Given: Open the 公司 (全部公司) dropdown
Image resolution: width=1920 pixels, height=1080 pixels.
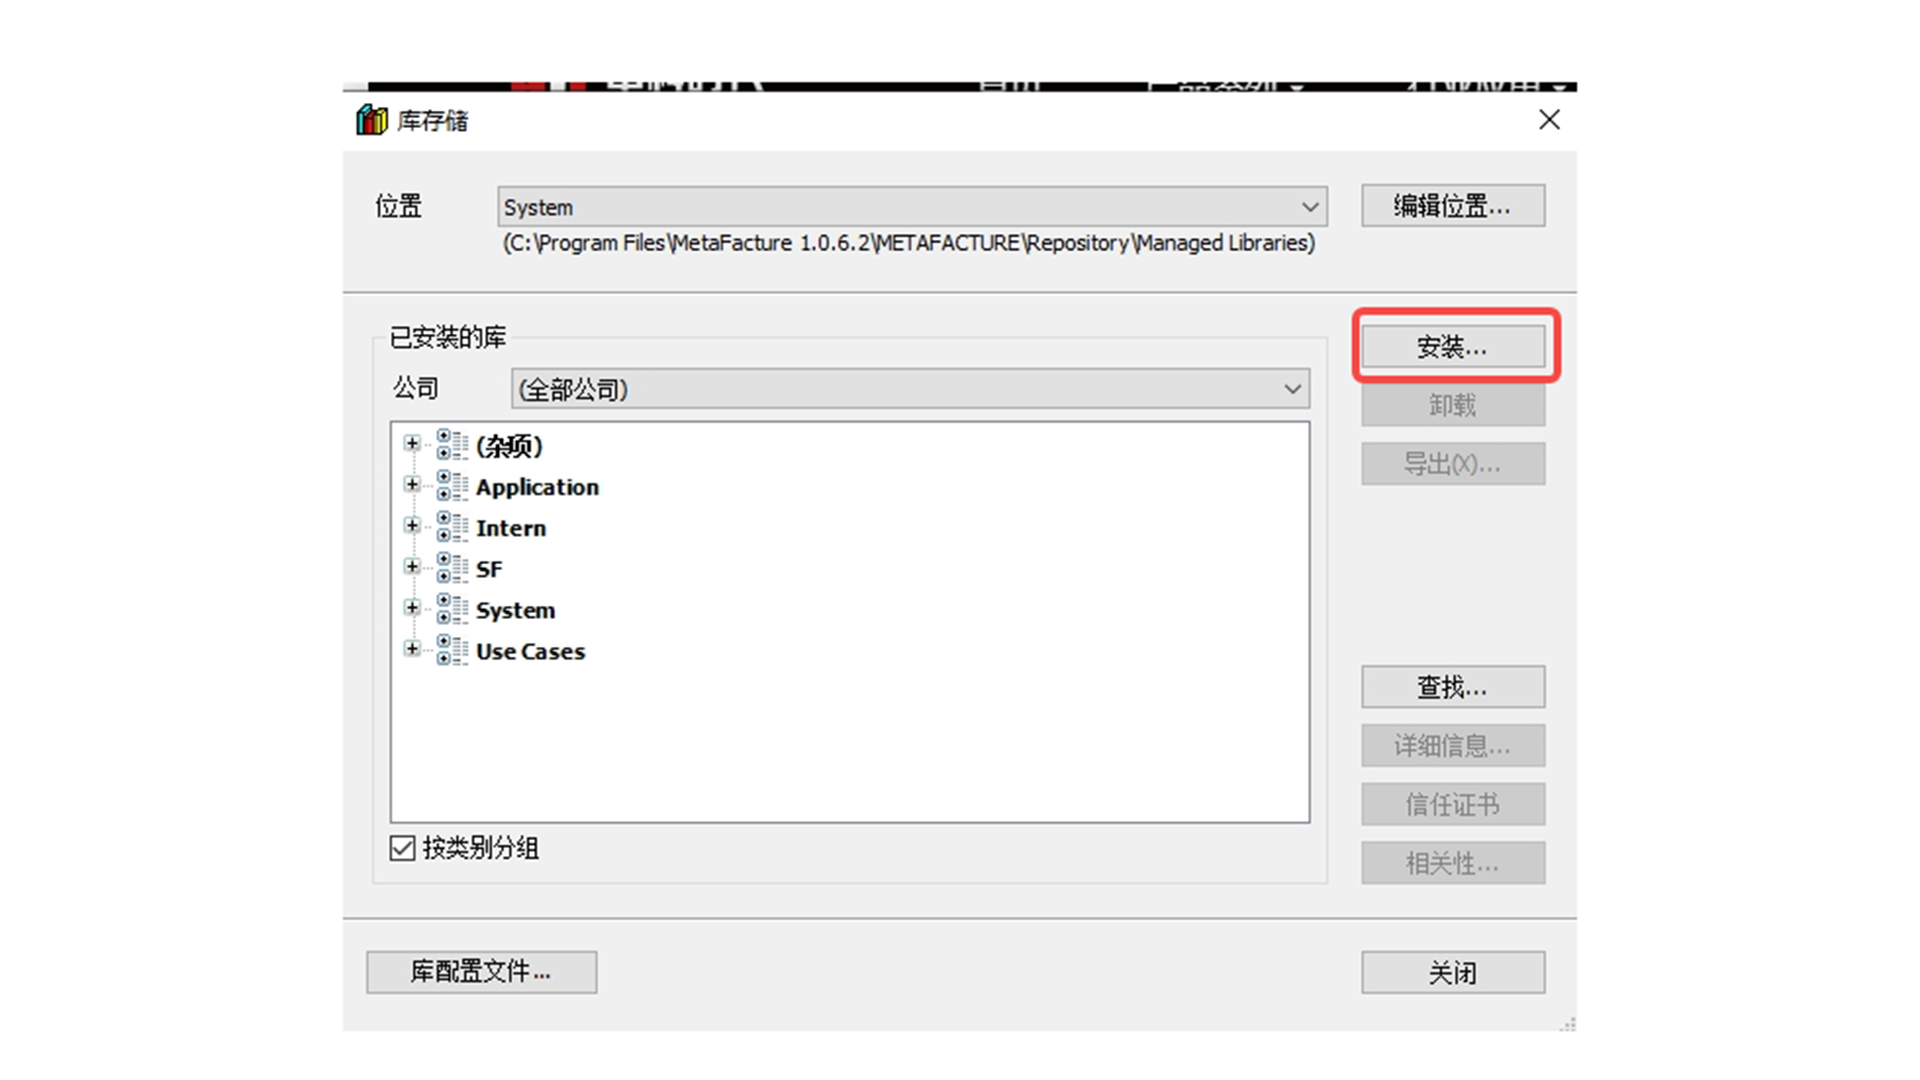Looking at the screenshot, I should pyautogui.click(x=1292, y=389).
